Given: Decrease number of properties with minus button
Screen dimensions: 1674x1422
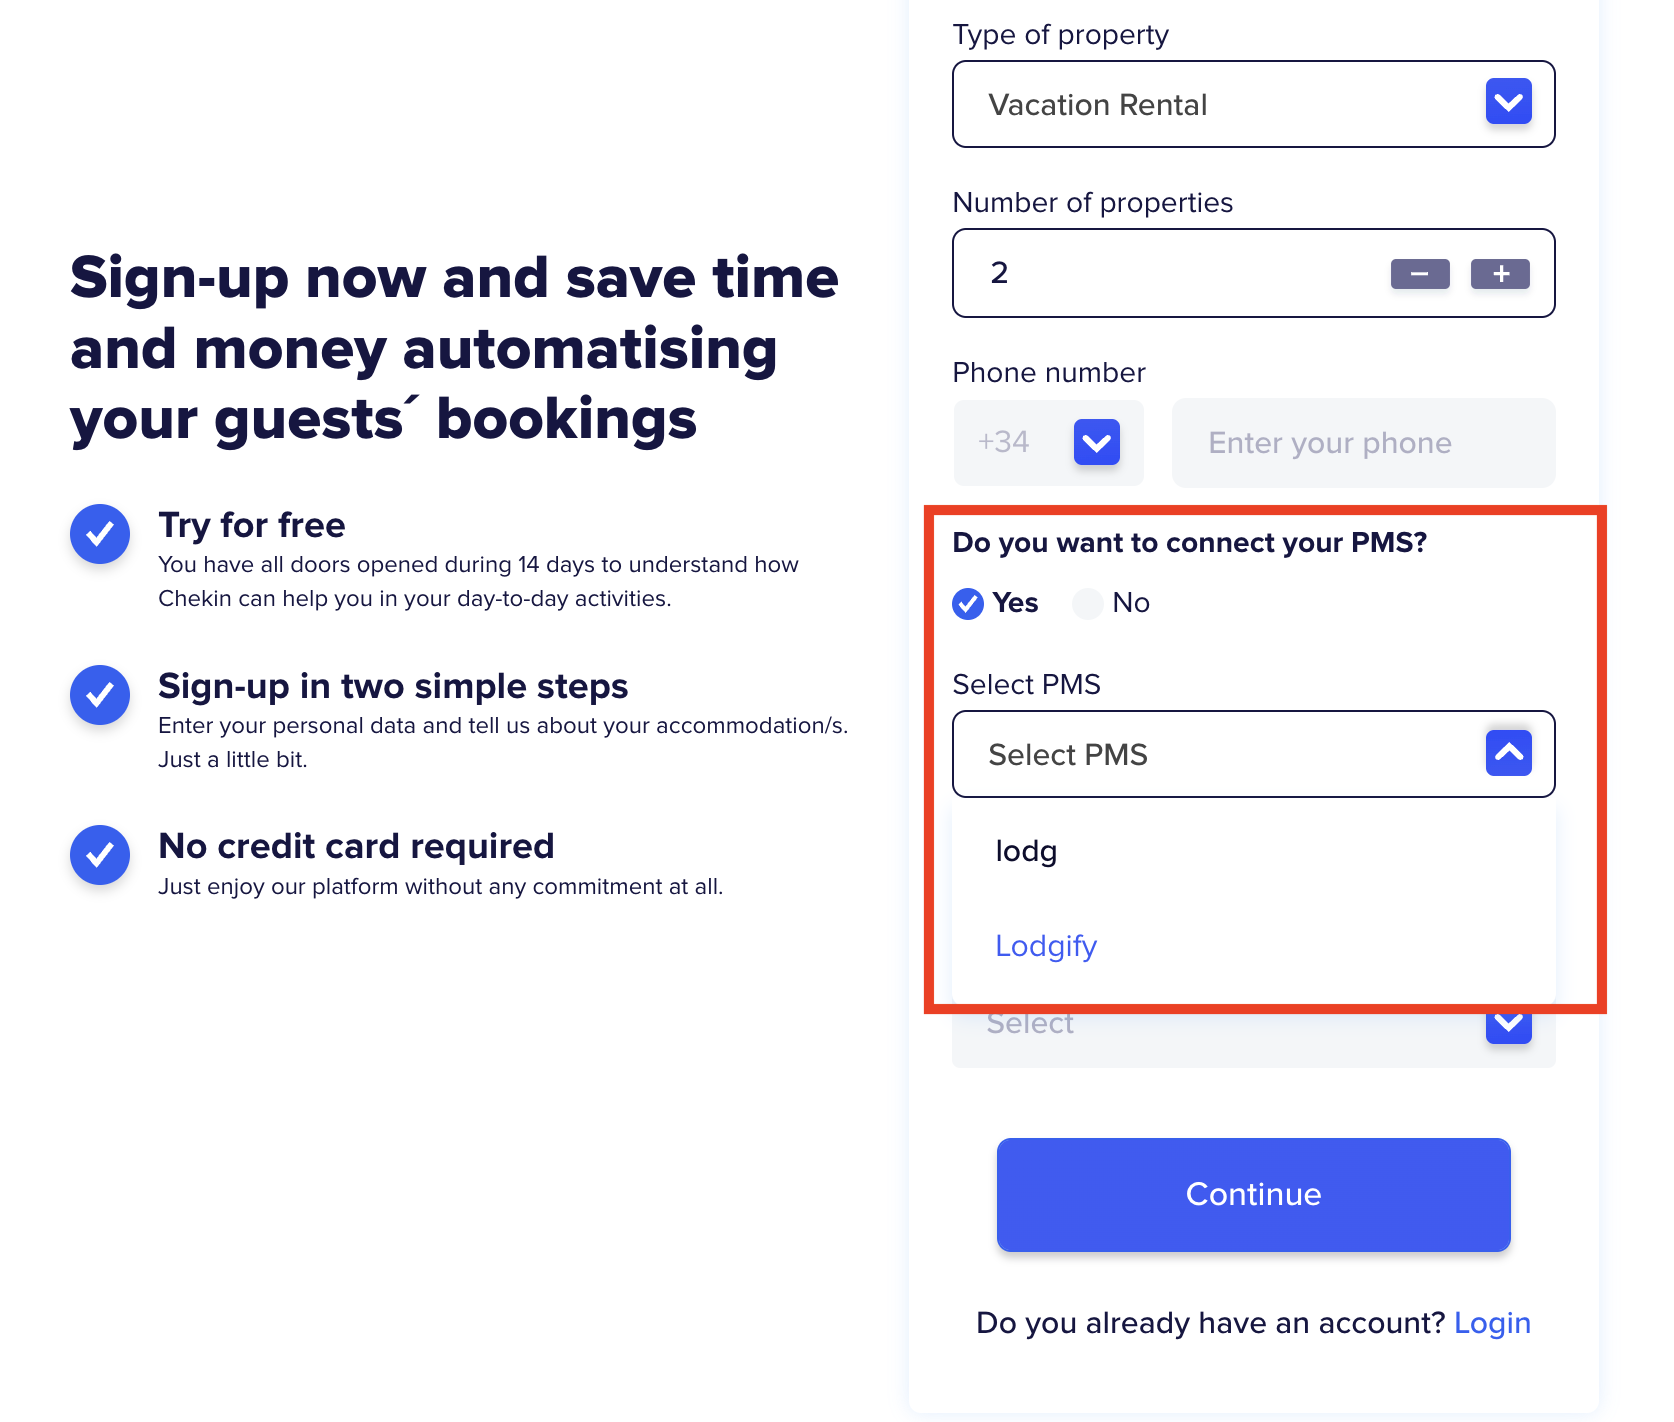Looking at the screenshot, I should (1420, 274).
